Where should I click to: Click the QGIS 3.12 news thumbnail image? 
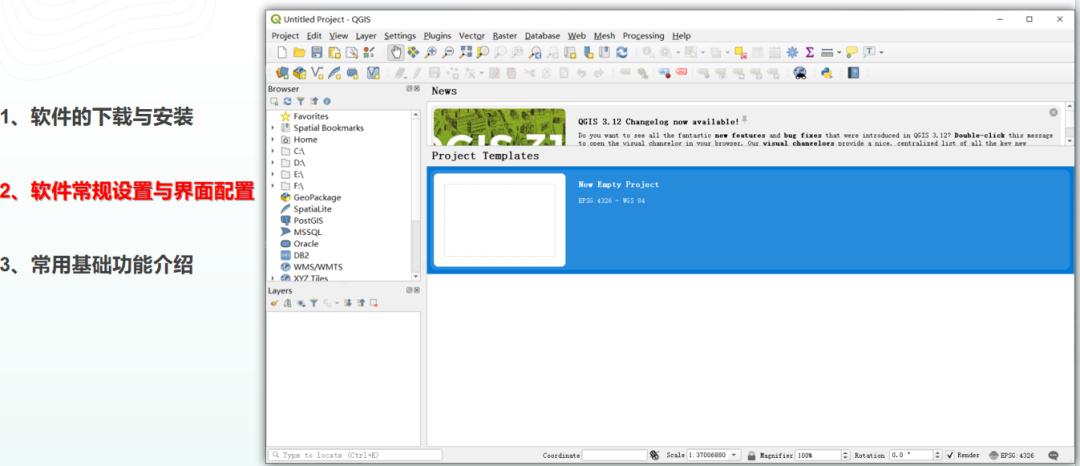pyautogui.click(x=499, y=127)
